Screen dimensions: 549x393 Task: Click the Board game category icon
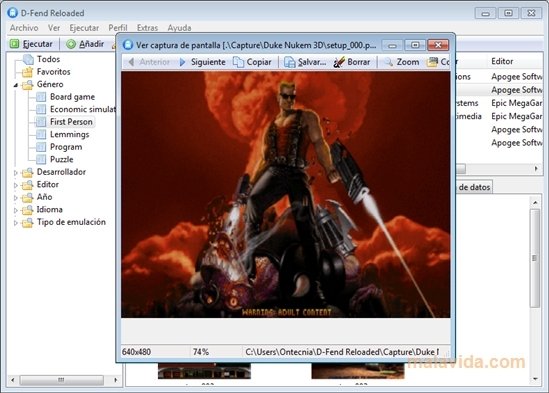pyautogui.click(x=41, y=97)
